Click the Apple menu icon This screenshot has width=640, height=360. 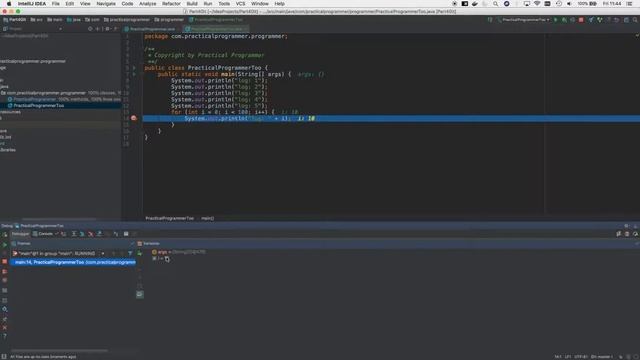pos(9,4)
